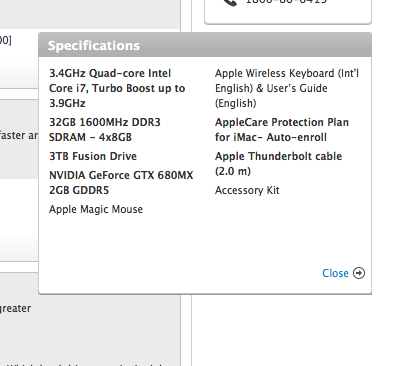The height and width of the screenshot is (366, 420).
Task: Select the Accessory Kit entry
Action: (x=247, y=190)
